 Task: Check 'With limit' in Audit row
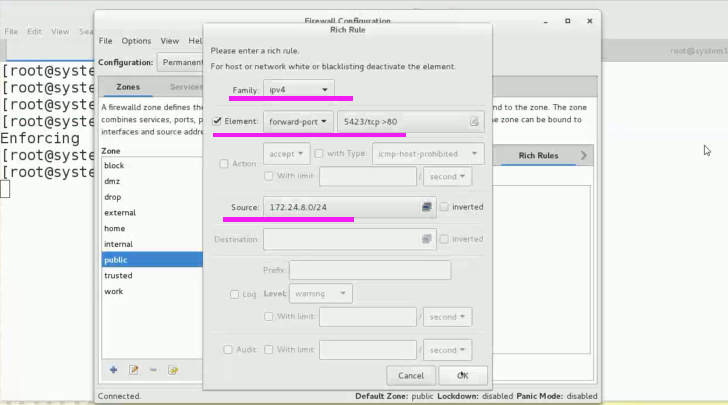click(268, 349)
